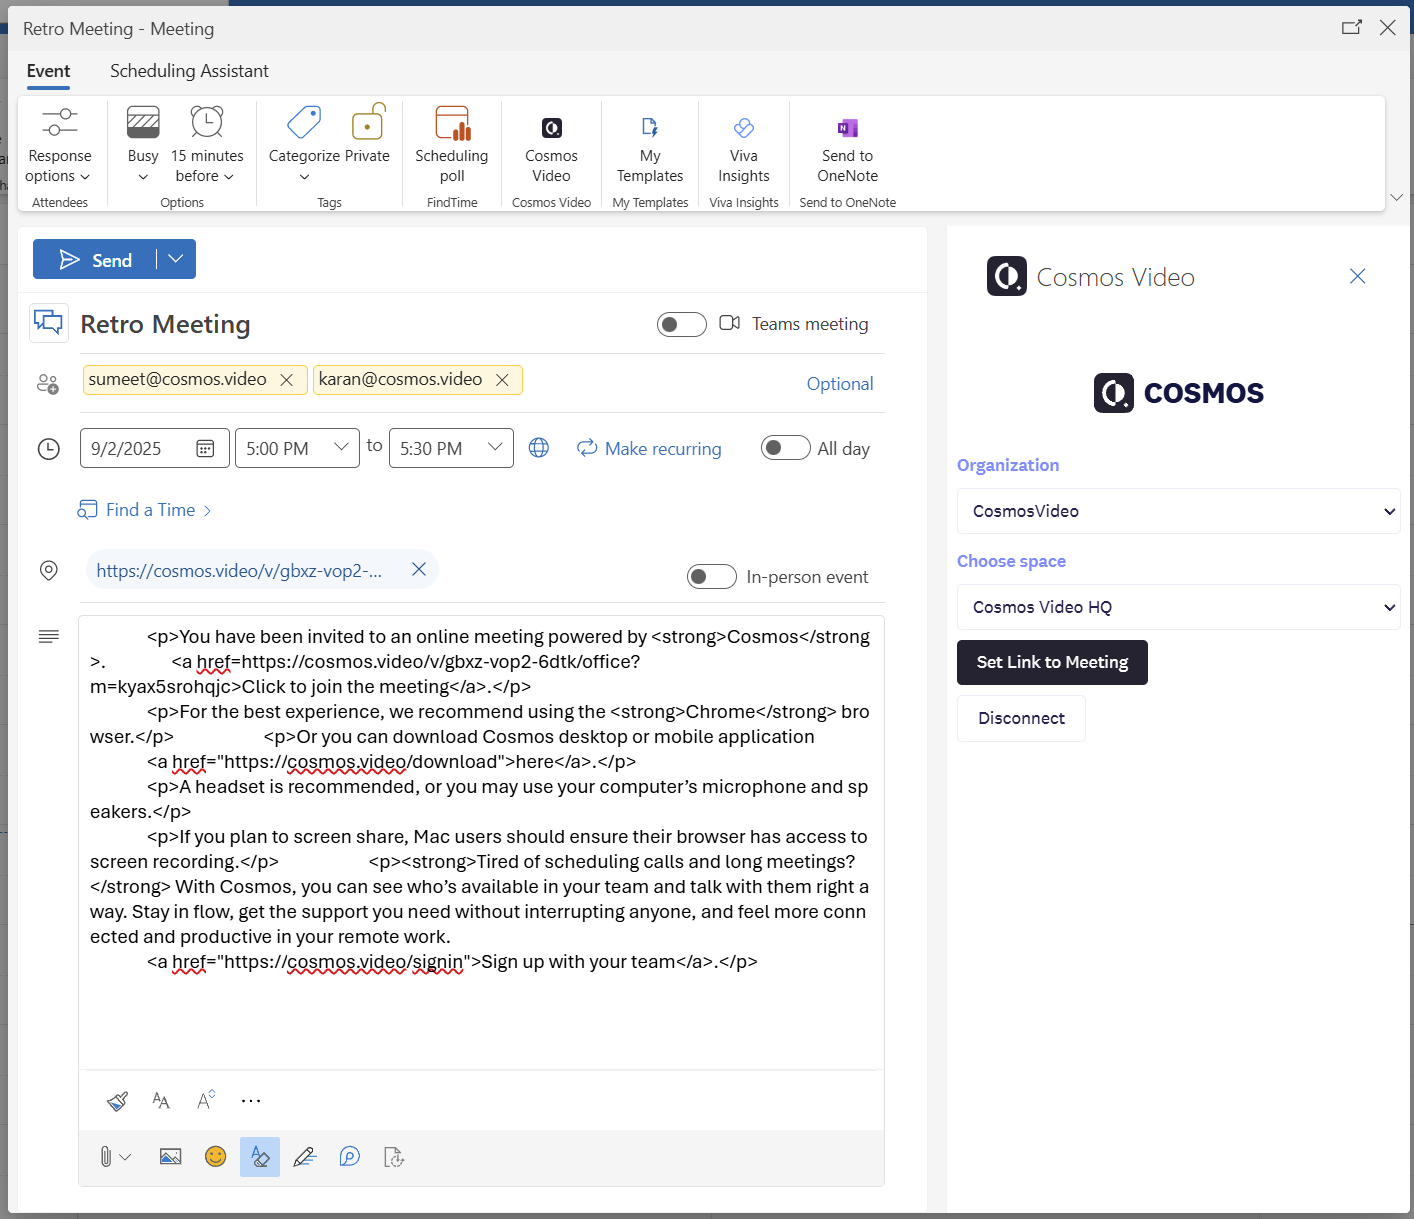Click the attach file paperclip
Viewport: 1414px width, 1219px height.
(106, 1157)
